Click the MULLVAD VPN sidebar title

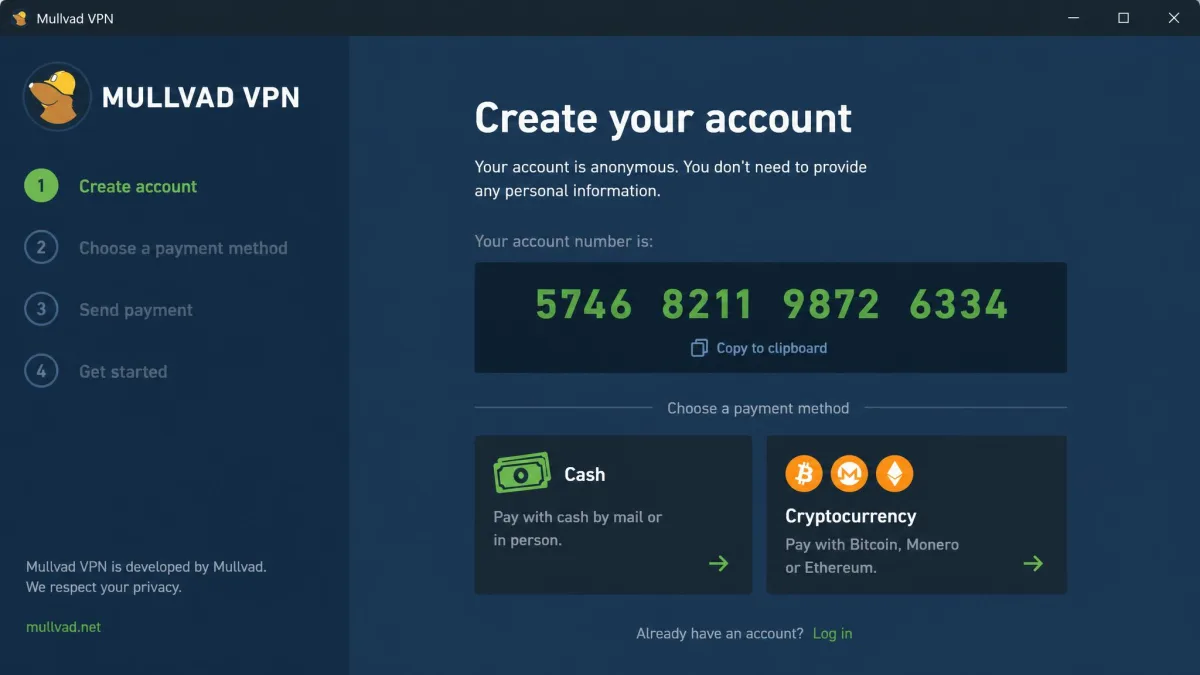201,97
